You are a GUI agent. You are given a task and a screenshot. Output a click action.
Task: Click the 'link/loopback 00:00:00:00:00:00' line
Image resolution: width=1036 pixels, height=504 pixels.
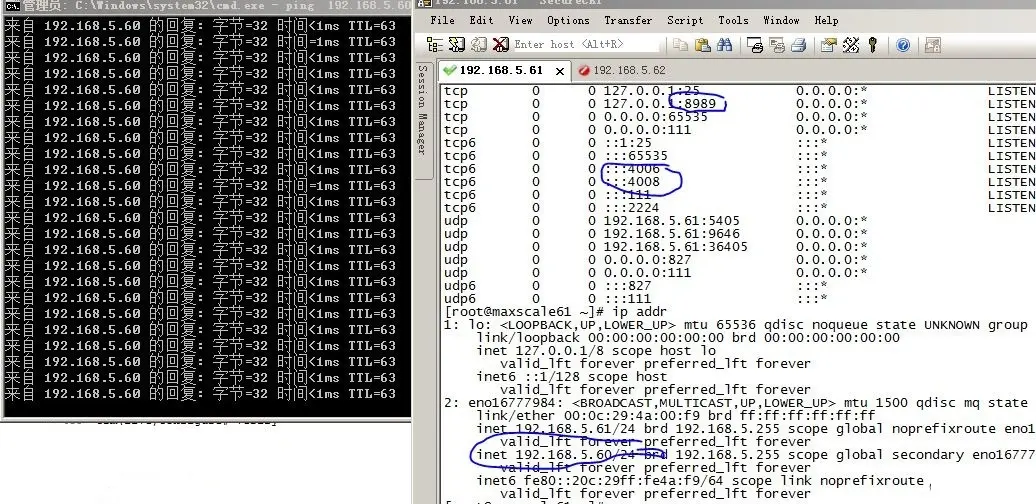688,338
